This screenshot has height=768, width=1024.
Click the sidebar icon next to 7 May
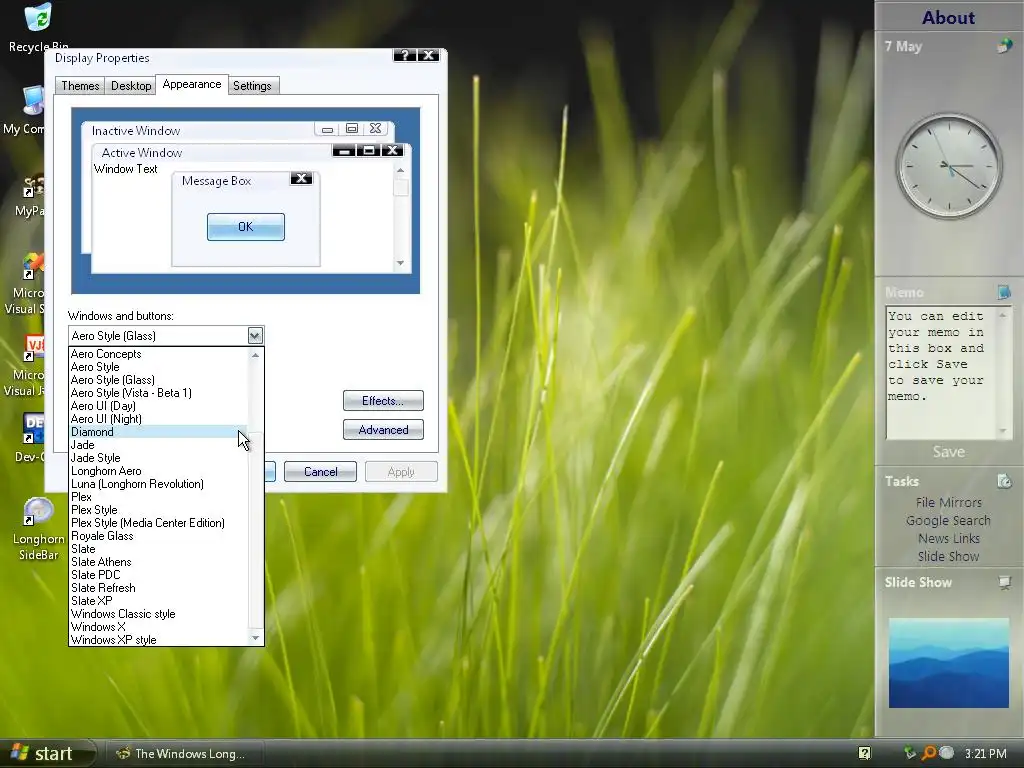click(1004, 46)
